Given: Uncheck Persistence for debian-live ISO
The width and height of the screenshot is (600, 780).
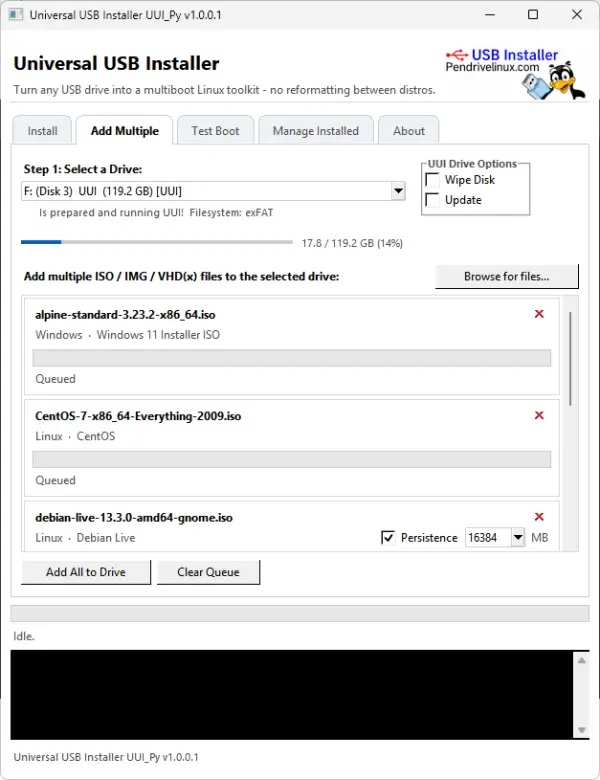Looking at the screenshot, I should [388, 538].
